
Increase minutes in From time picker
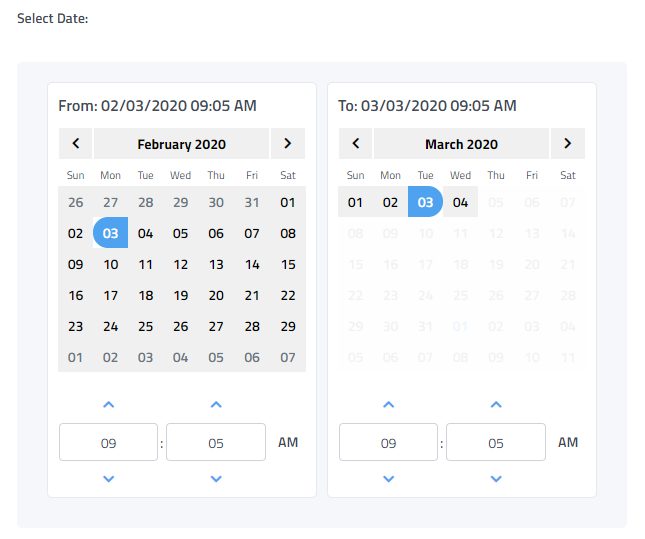coord(216,405)
